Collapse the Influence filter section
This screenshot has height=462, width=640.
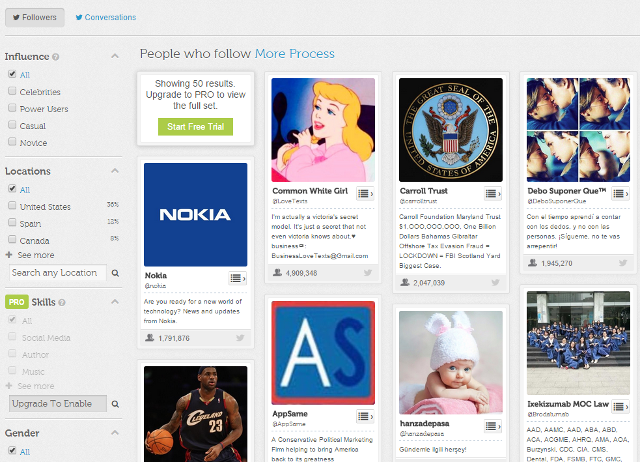point(115,57)
